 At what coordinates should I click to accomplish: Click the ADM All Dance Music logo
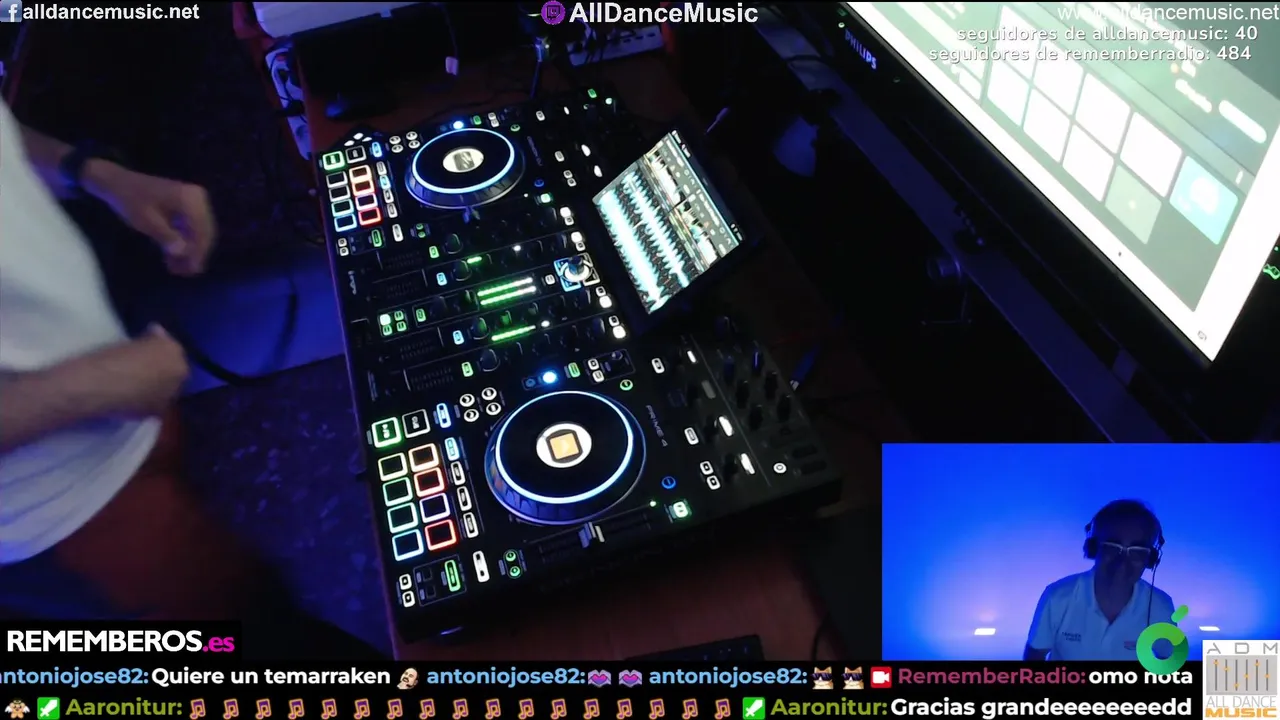(1241, 679)
